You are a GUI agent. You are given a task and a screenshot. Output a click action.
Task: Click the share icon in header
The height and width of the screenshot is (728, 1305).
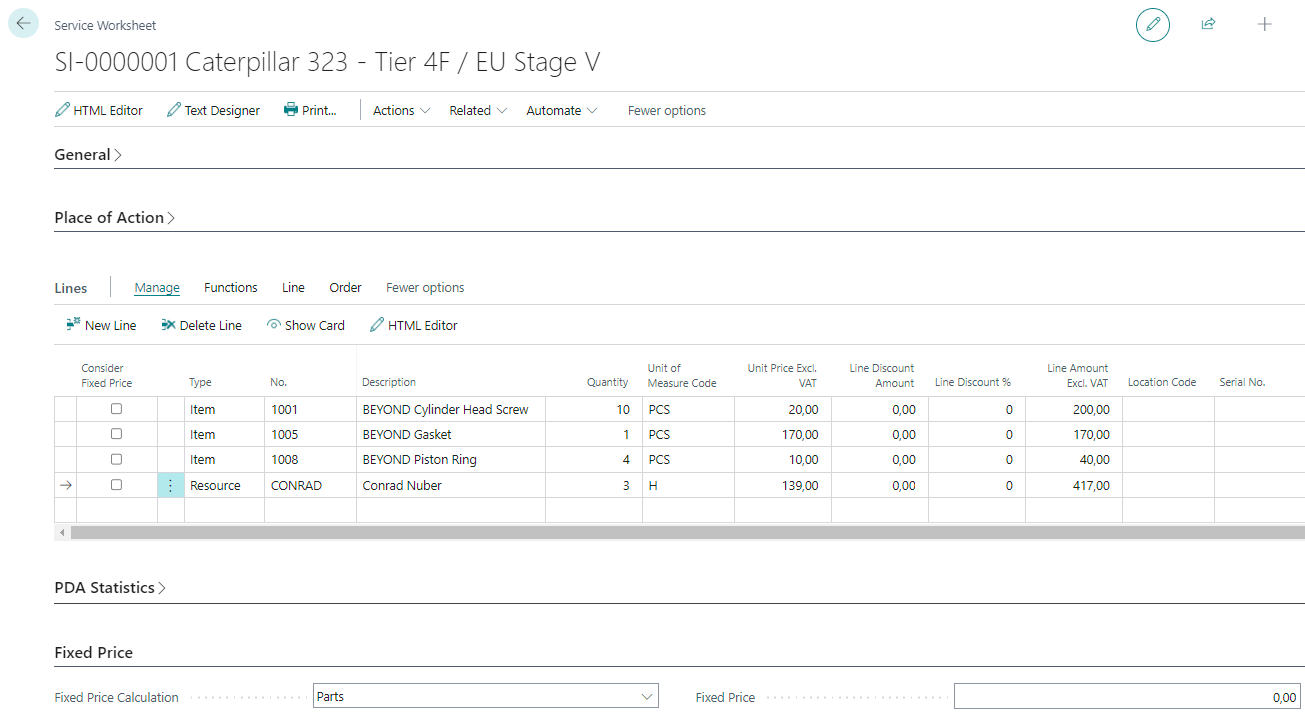pos(1208,24)
